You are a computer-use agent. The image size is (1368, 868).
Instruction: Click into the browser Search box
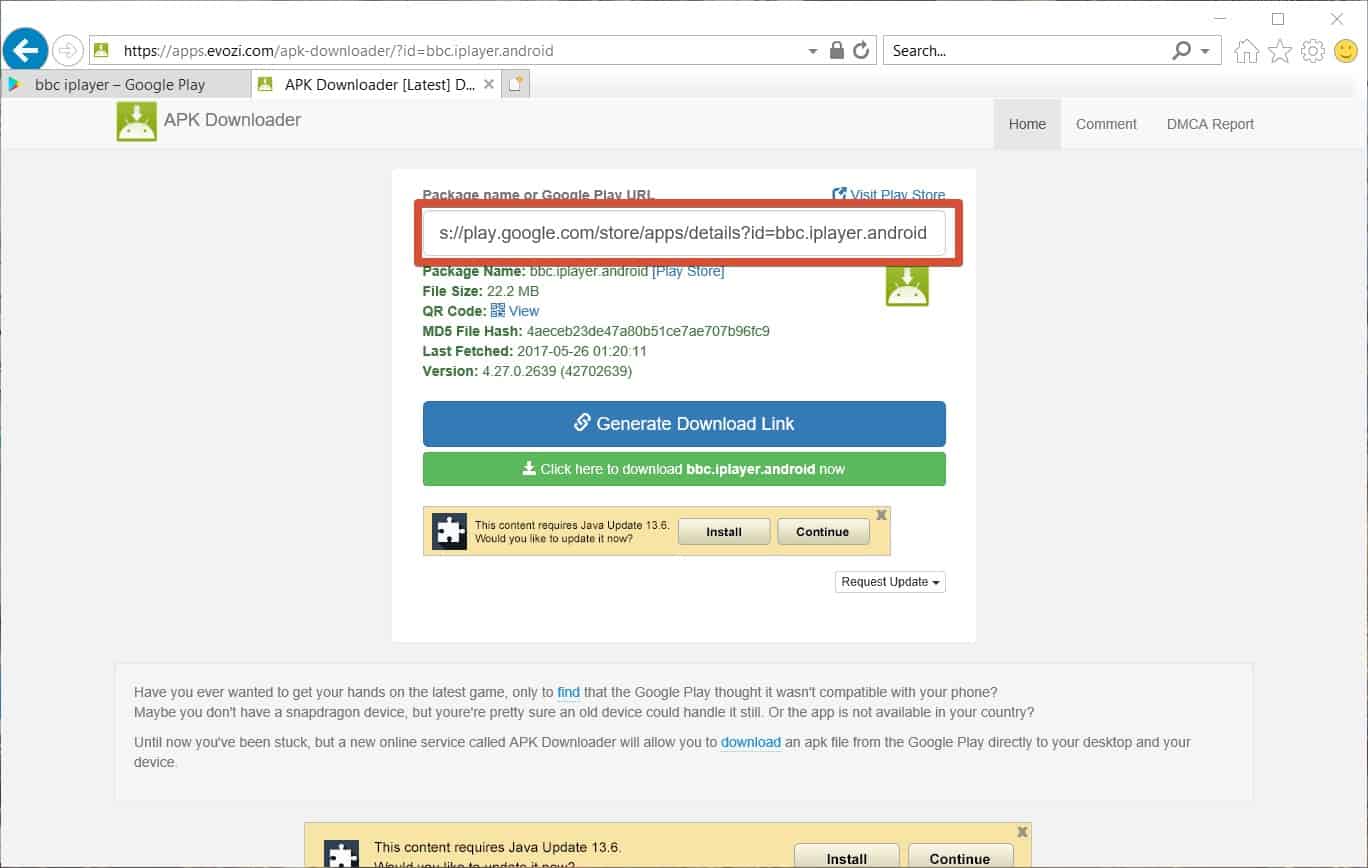tap(1027, 51)
